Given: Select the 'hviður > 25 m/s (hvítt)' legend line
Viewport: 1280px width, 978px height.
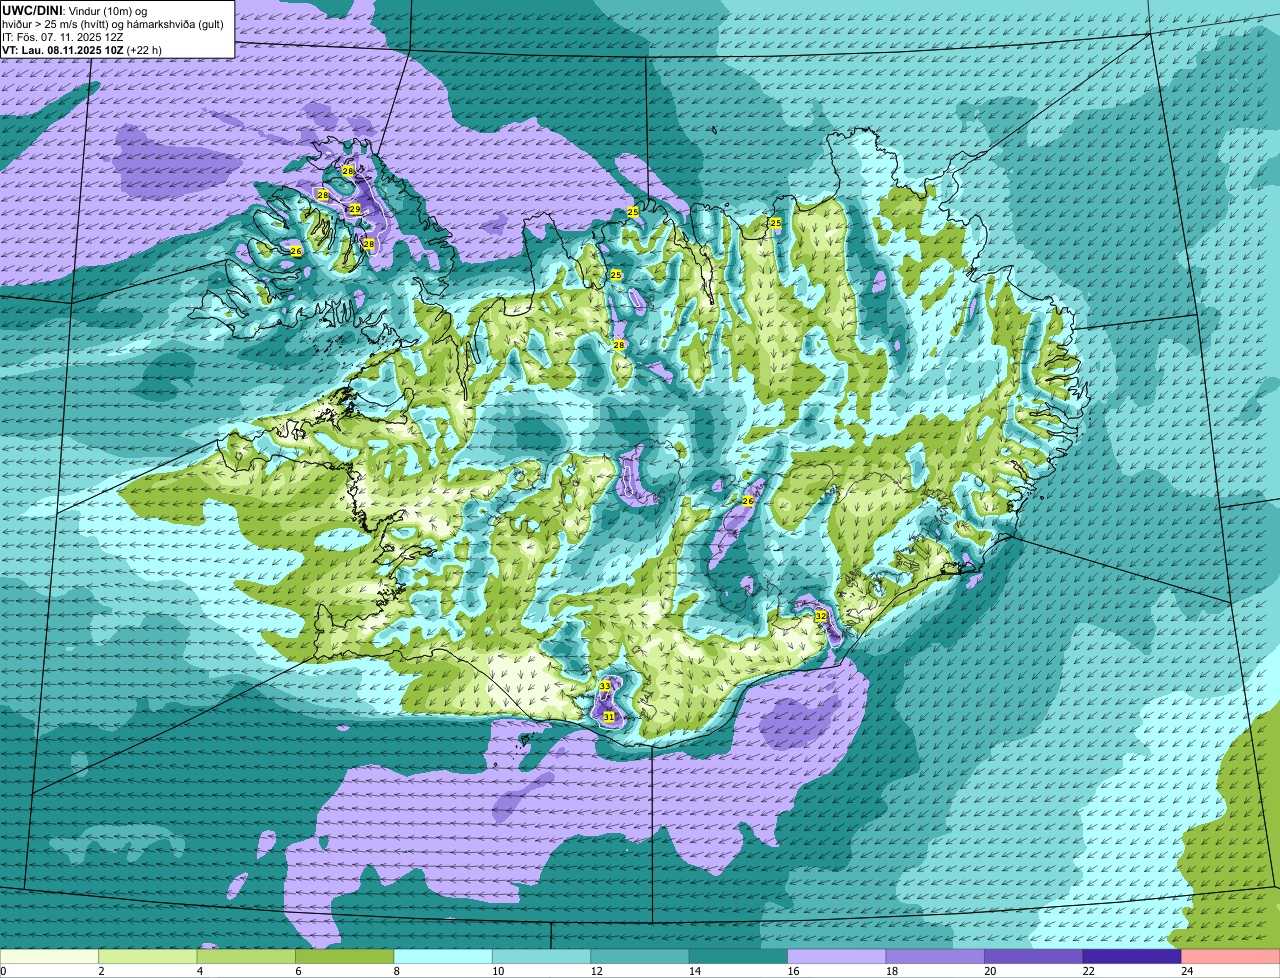Looking at the screenshot, I should [x=113, y=24].
